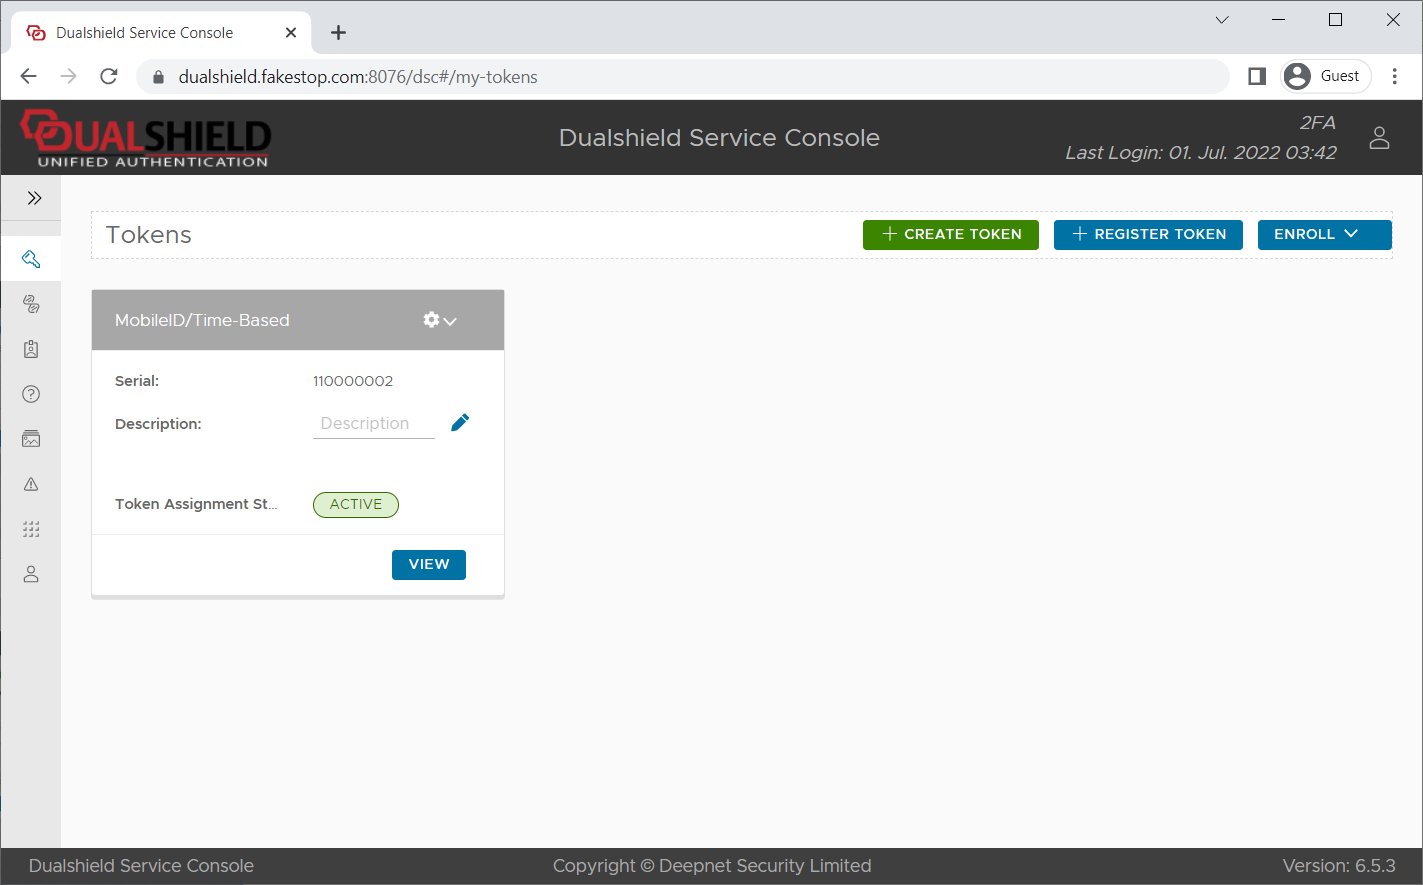
Task: Click the warning triangle sidebar icon
Action: [x=31, y=484]
